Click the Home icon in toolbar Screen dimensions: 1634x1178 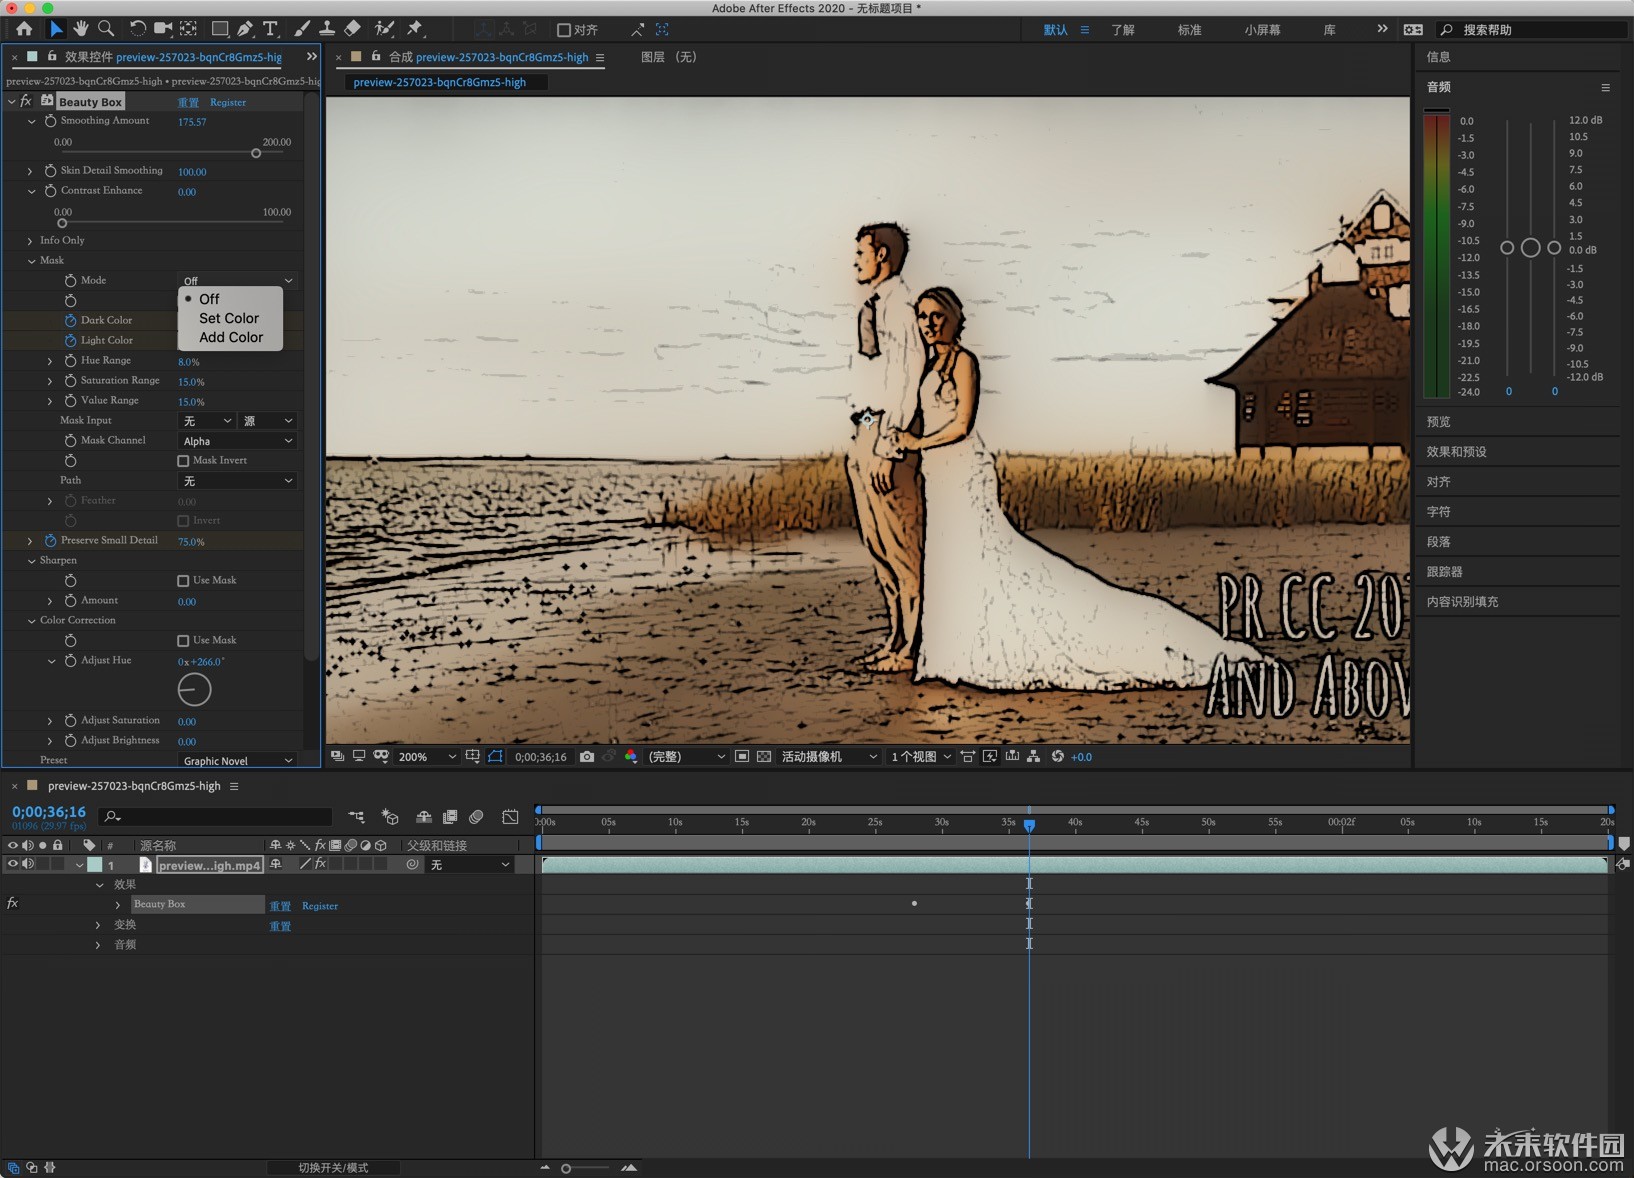[x=24, y=29]
